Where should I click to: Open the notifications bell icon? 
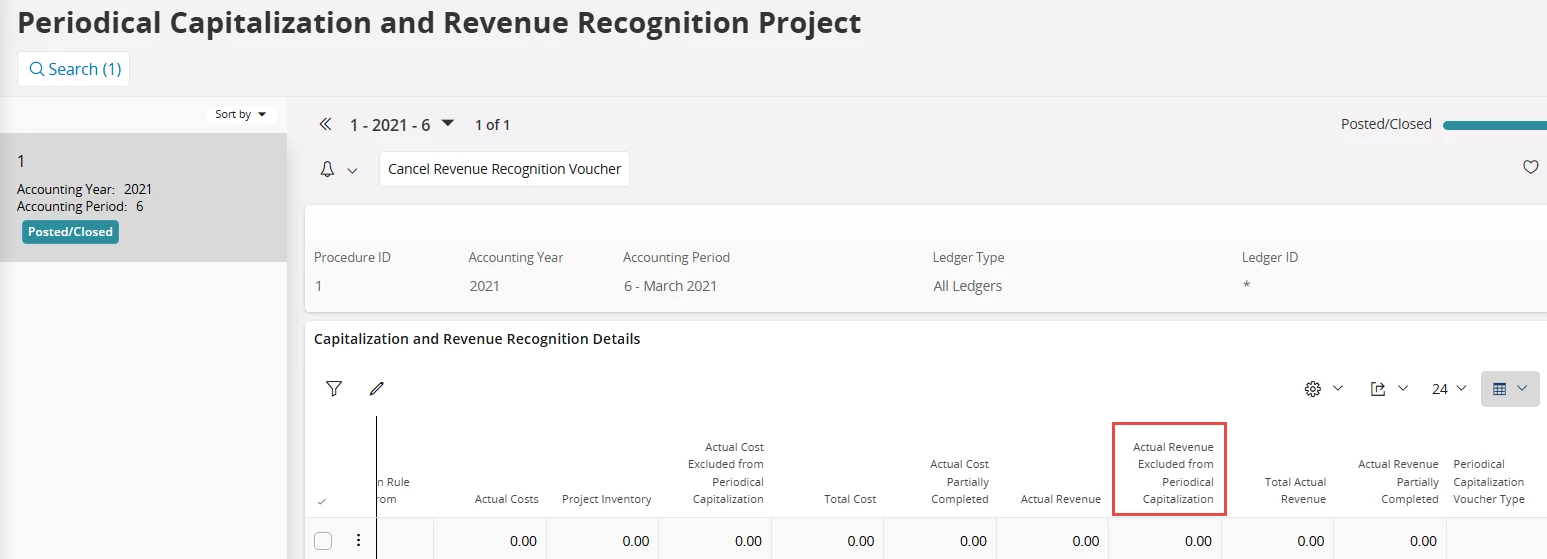point(327,169)
